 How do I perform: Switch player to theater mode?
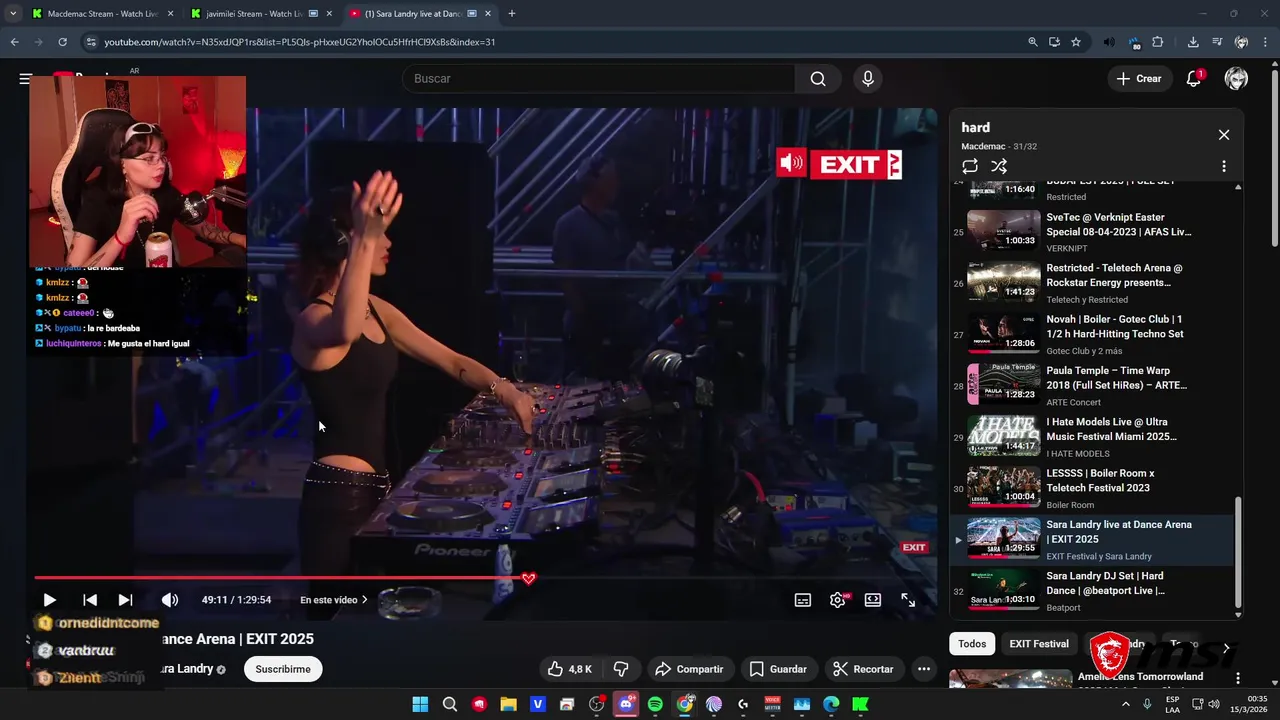pos(873,600)
